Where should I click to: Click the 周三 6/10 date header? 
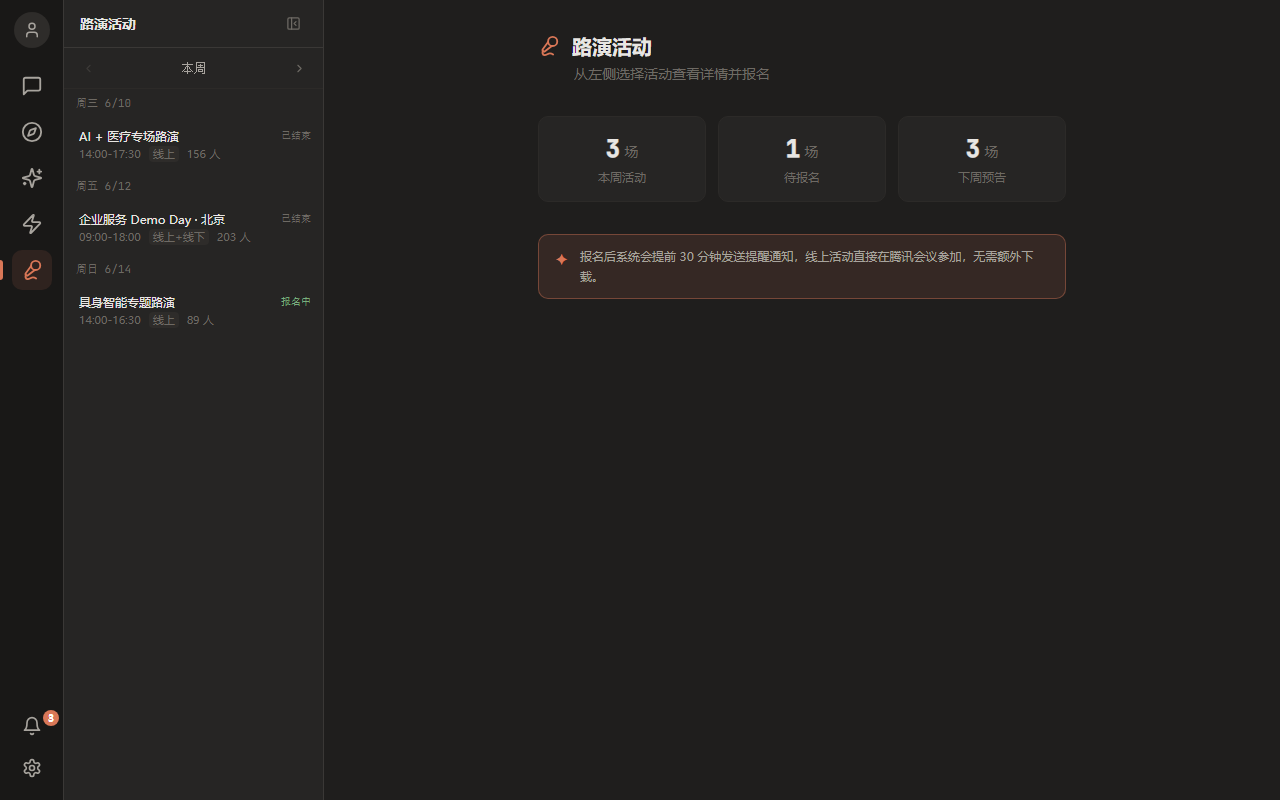104,103
